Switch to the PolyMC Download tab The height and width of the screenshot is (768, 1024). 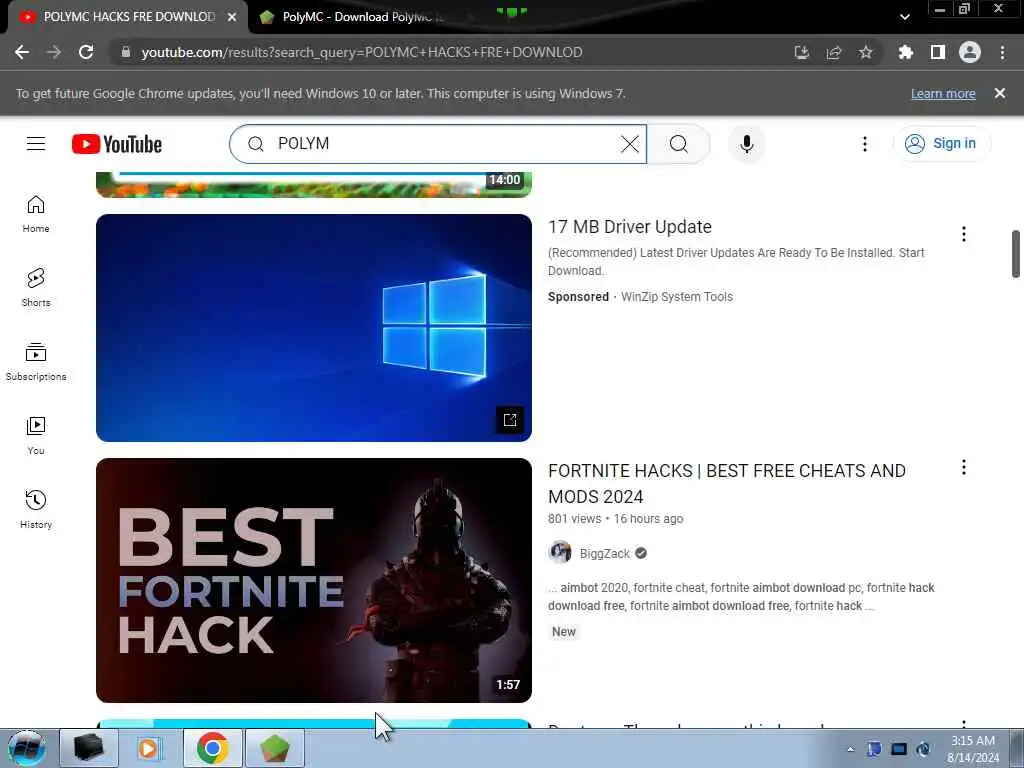coord(363,17)
